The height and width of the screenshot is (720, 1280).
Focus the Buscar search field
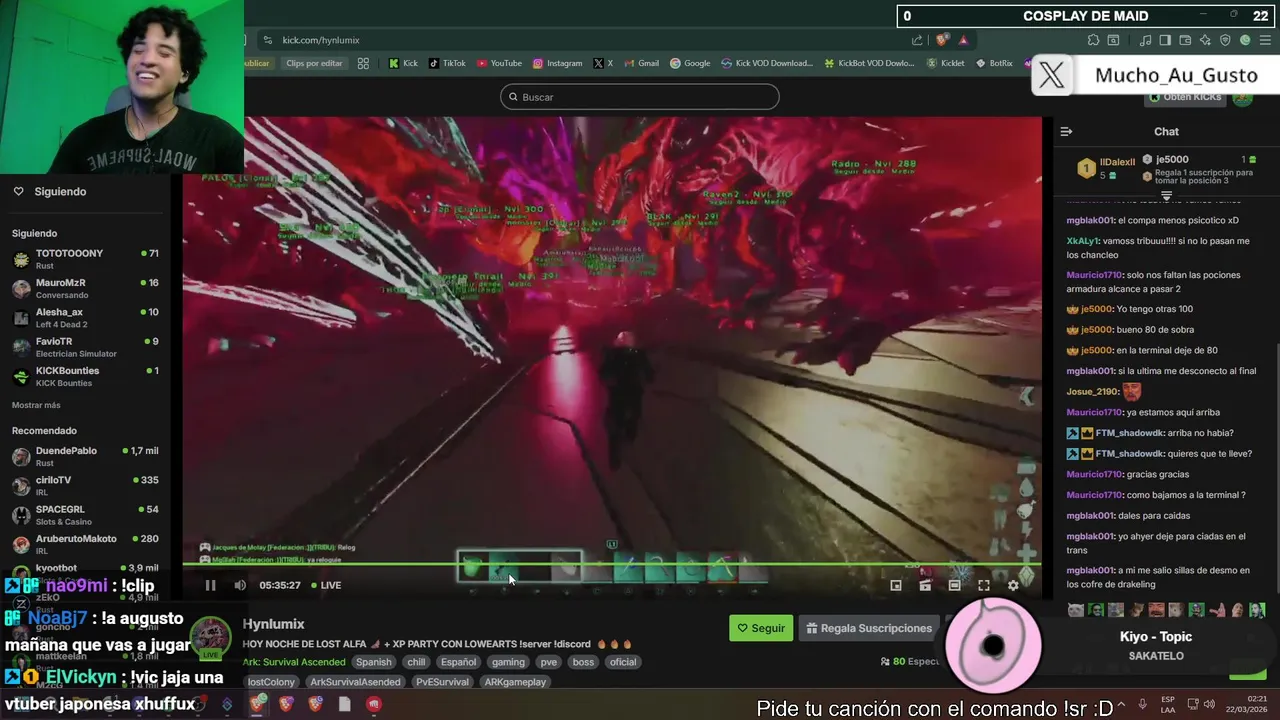640,97
